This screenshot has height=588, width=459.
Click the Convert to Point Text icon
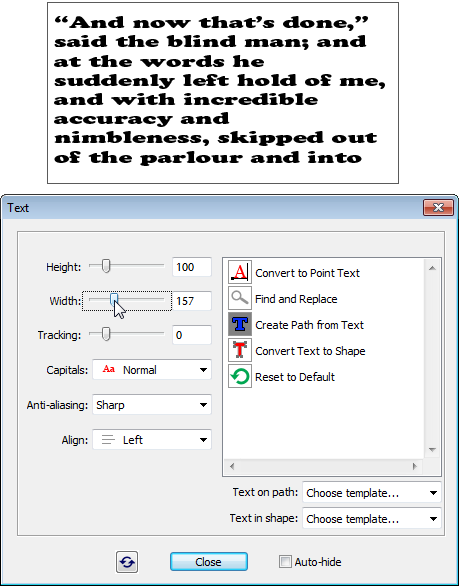(x=240, y=272)
